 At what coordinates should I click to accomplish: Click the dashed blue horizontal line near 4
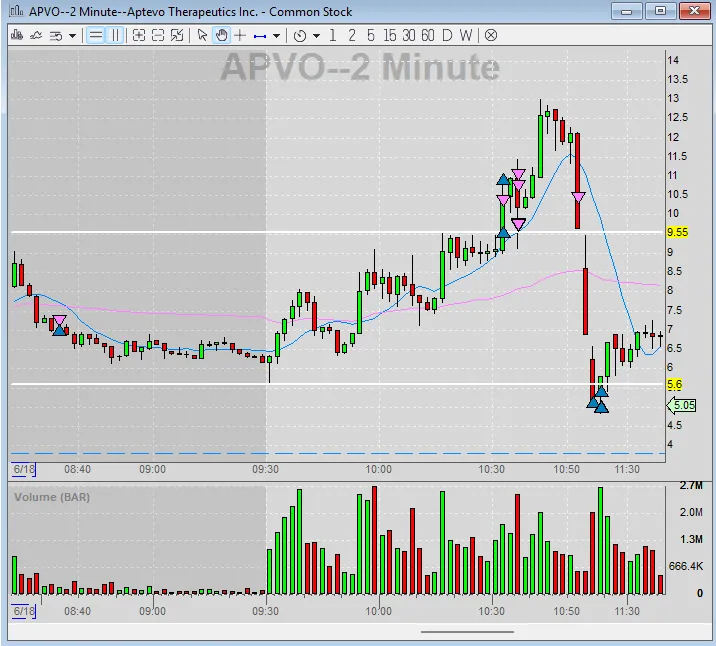338,453
